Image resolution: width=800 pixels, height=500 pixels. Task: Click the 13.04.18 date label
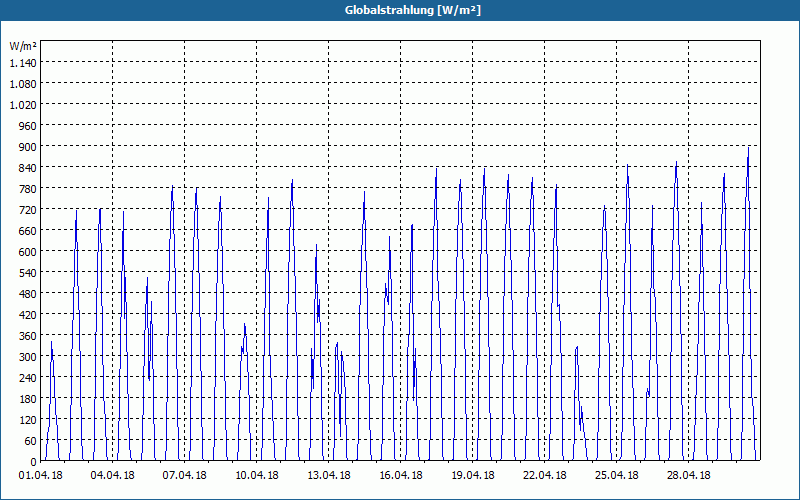coord(328,476)
